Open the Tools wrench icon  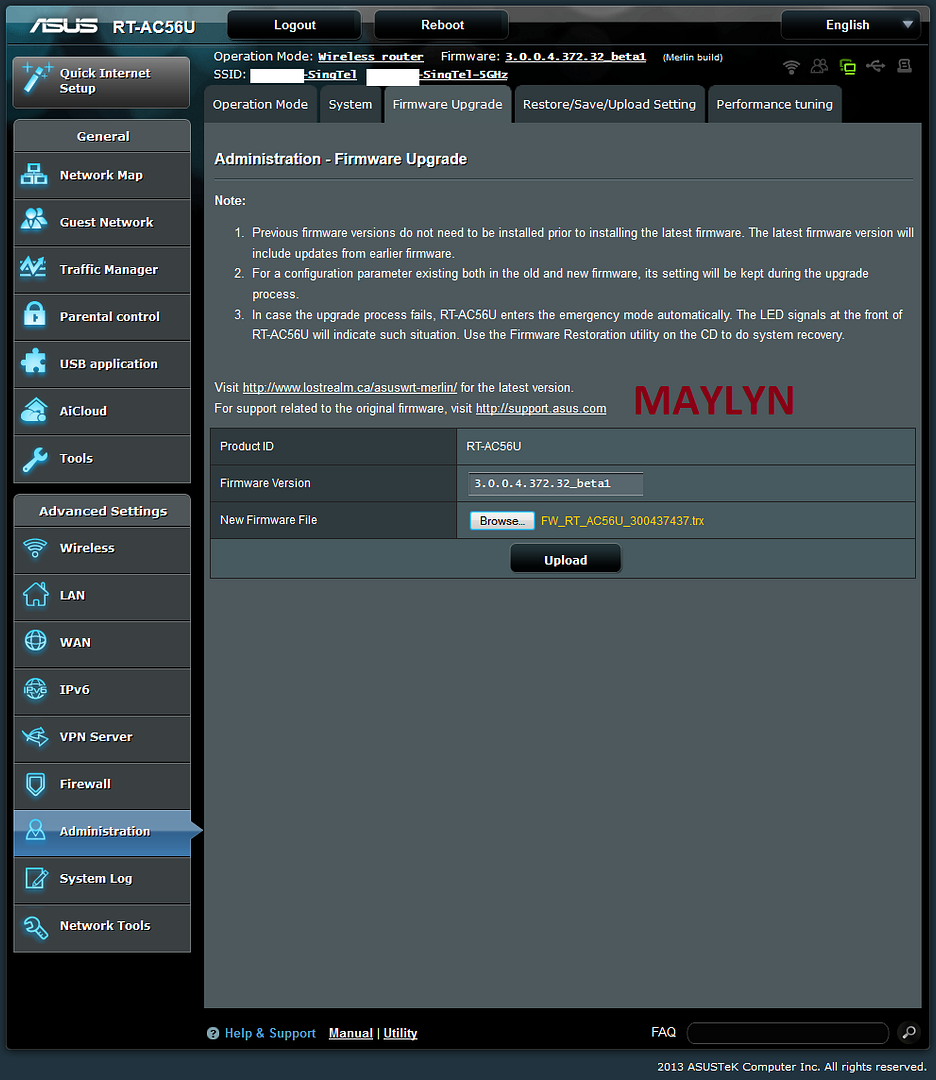coord(35,458)
